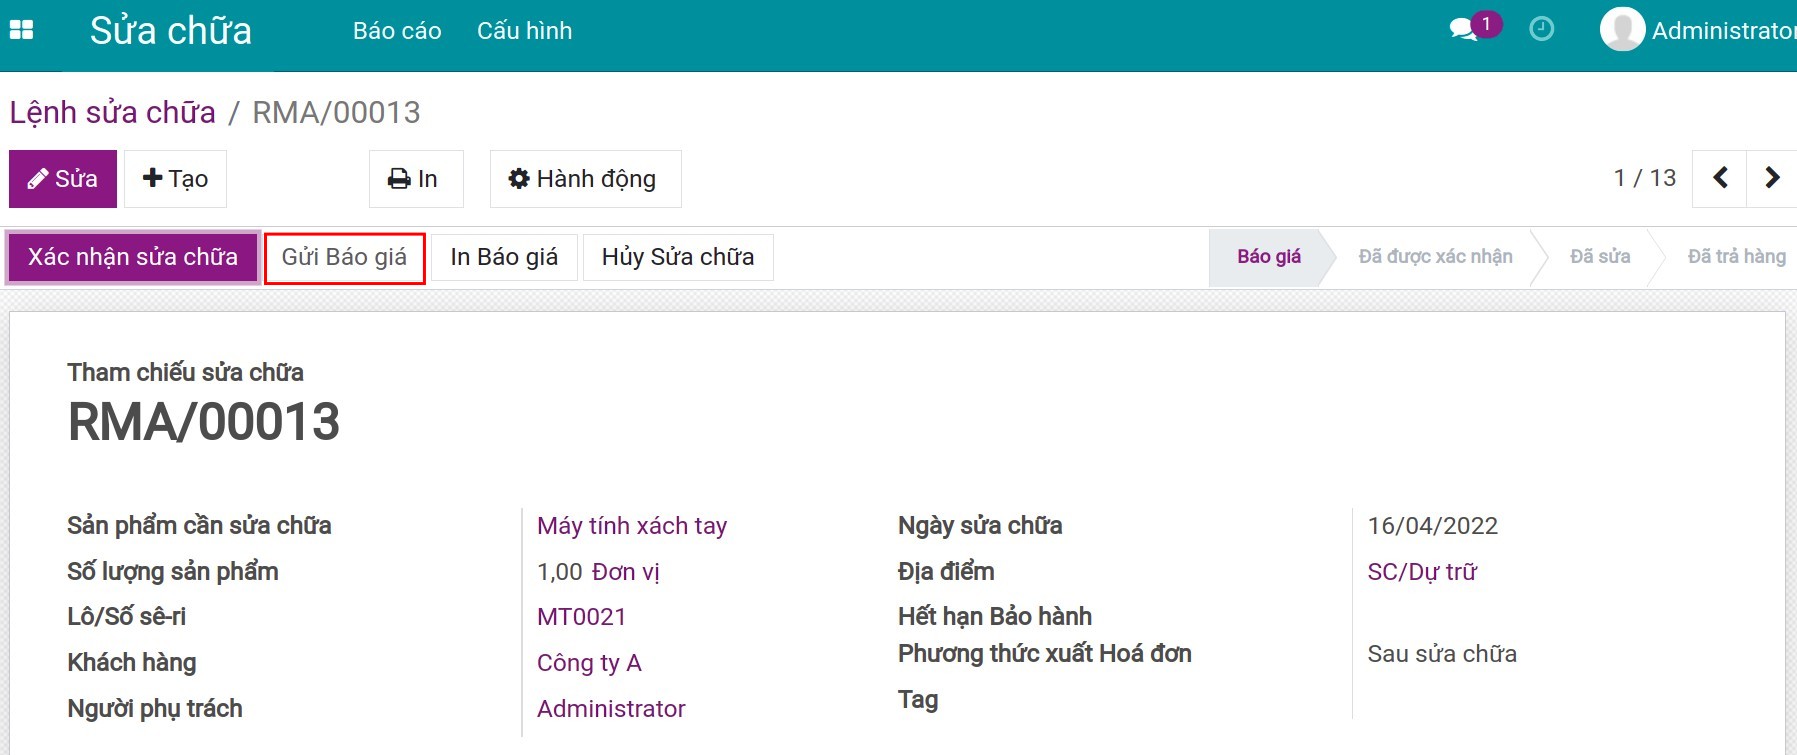The width and height of the screenshot is (1797, 755).
Task: Click the RMA/00013 reference heading
Action: point(204,422)
